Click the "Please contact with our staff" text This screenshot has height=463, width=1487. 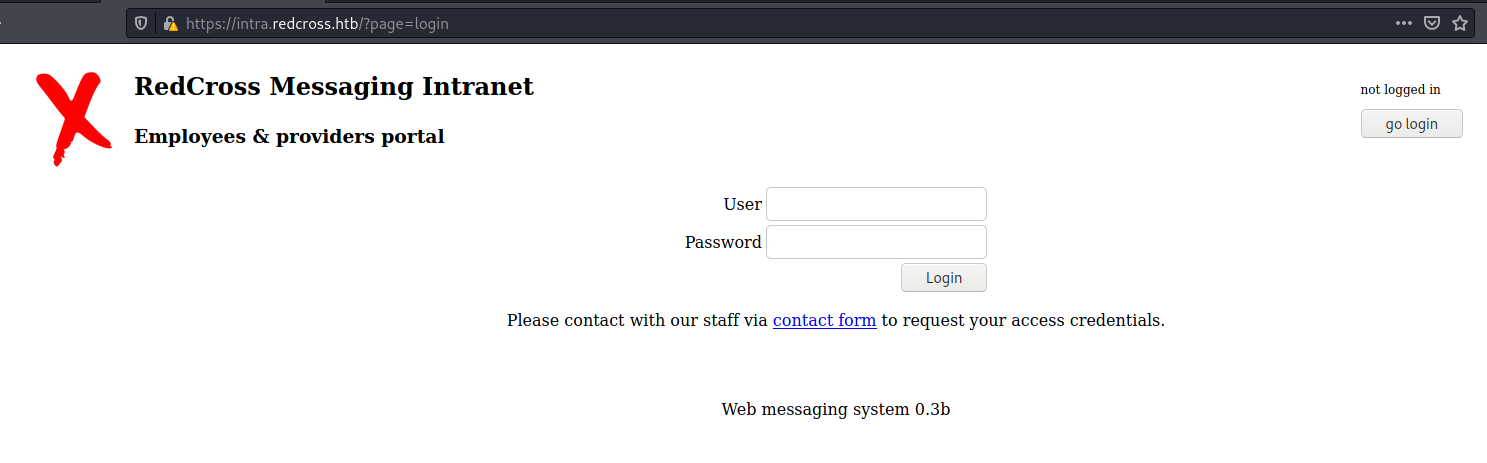623,321
